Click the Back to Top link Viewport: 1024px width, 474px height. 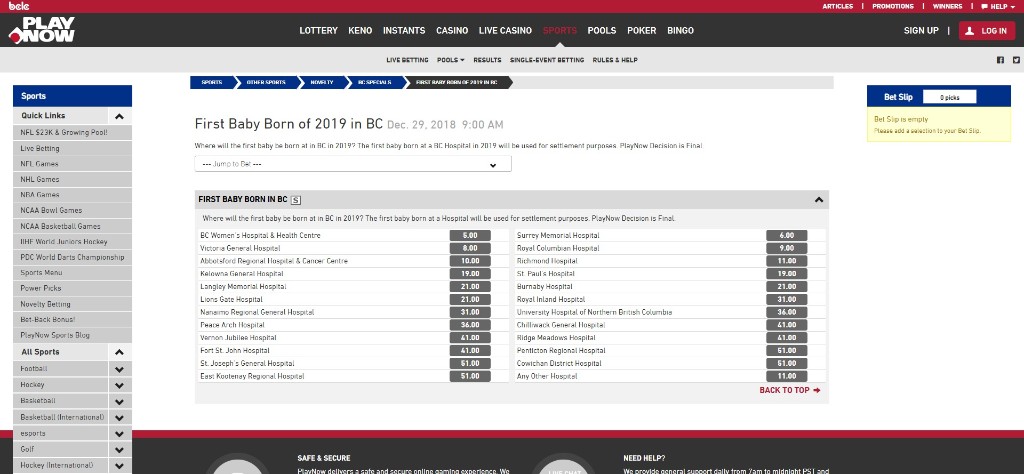click(x=789, y=391)
